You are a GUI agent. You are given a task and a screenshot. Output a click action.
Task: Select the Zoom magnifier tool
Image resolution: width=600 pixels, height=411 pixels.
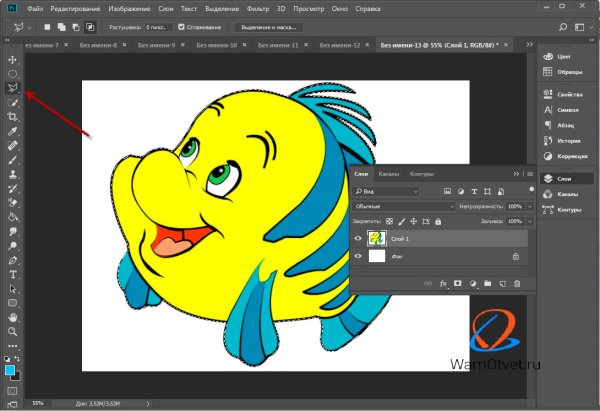pyautogui.click(x=13, y=330)
